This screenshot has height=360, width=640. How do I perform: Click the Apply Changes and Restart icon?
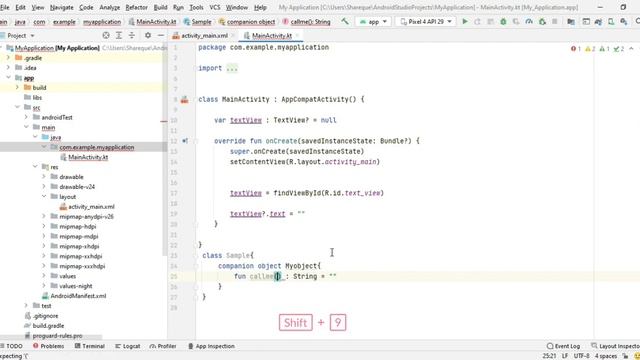(477, 22)
